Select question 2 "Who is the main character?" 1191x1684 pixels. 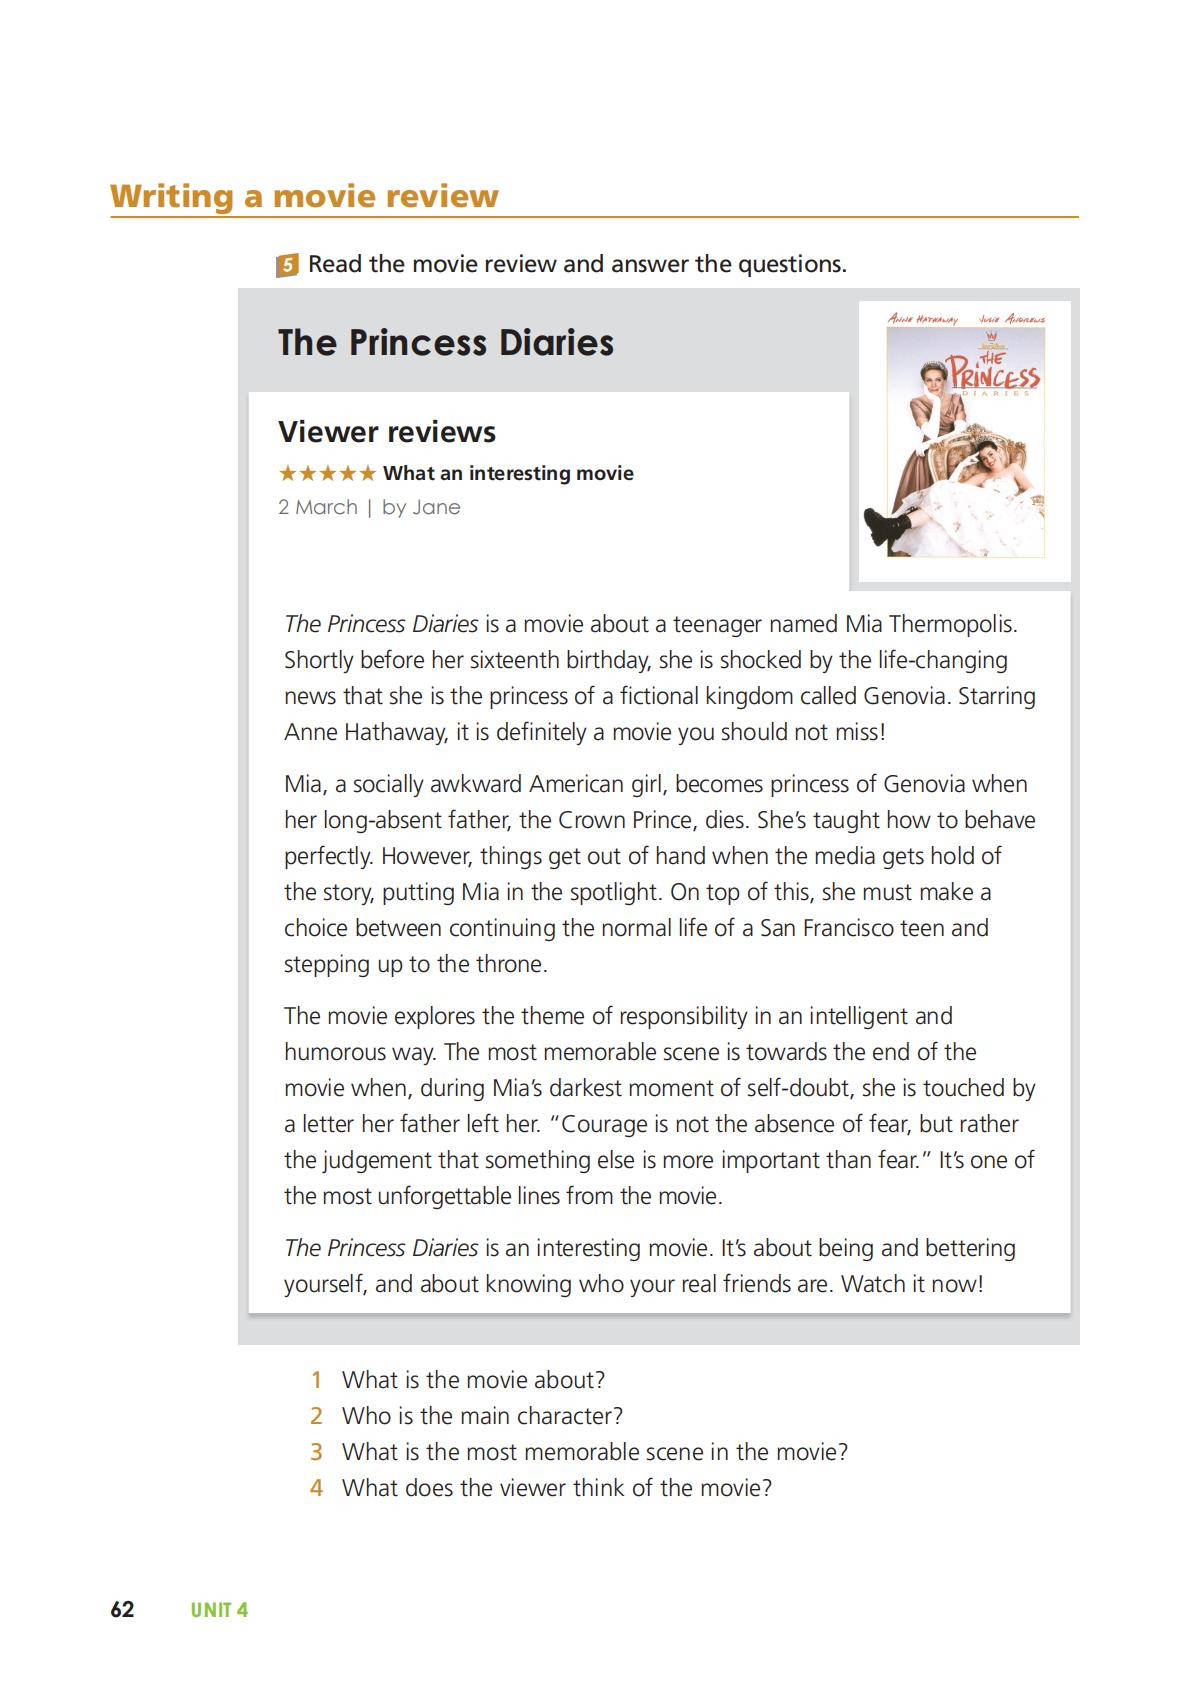[482, 1416]
